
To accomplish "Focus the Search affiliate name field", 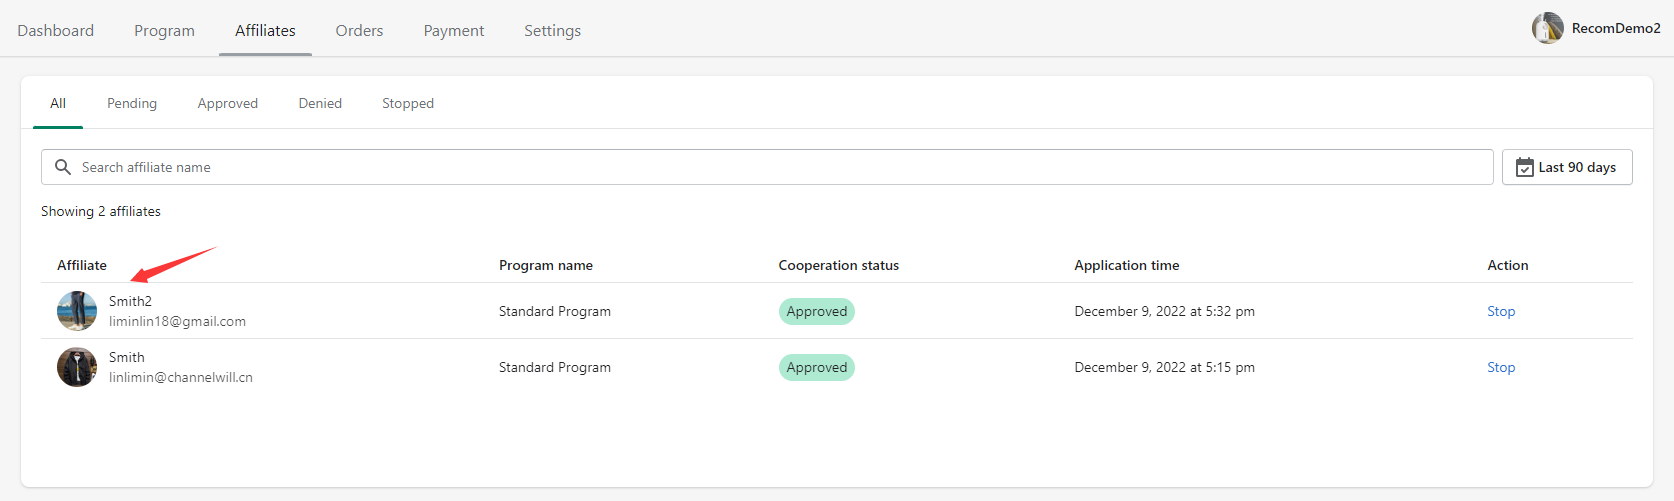I will (x=780, y=167).
